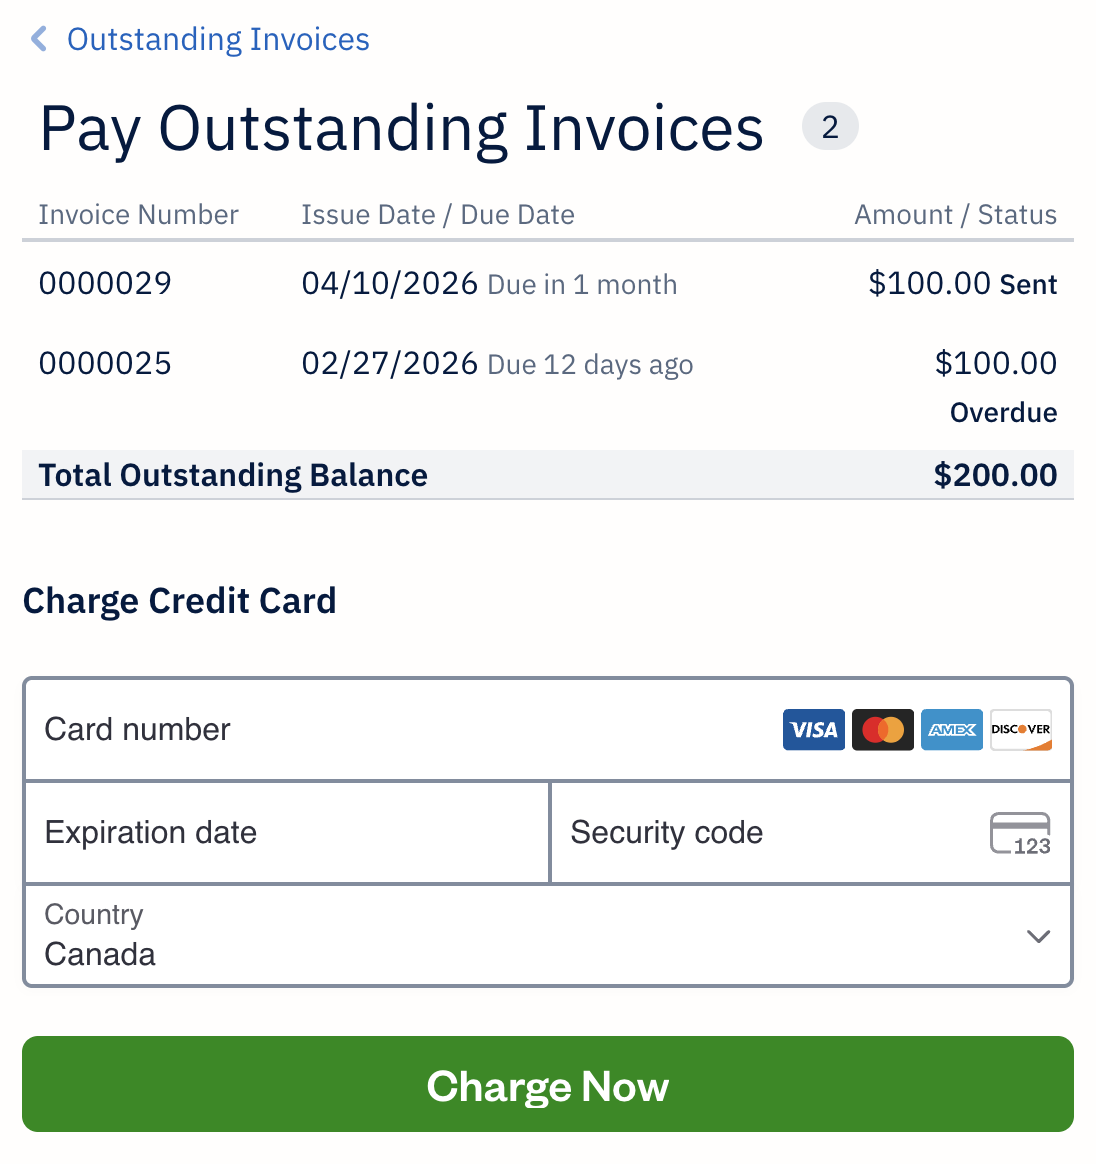Expand the Country selector showing Canada

coord(548,936)
